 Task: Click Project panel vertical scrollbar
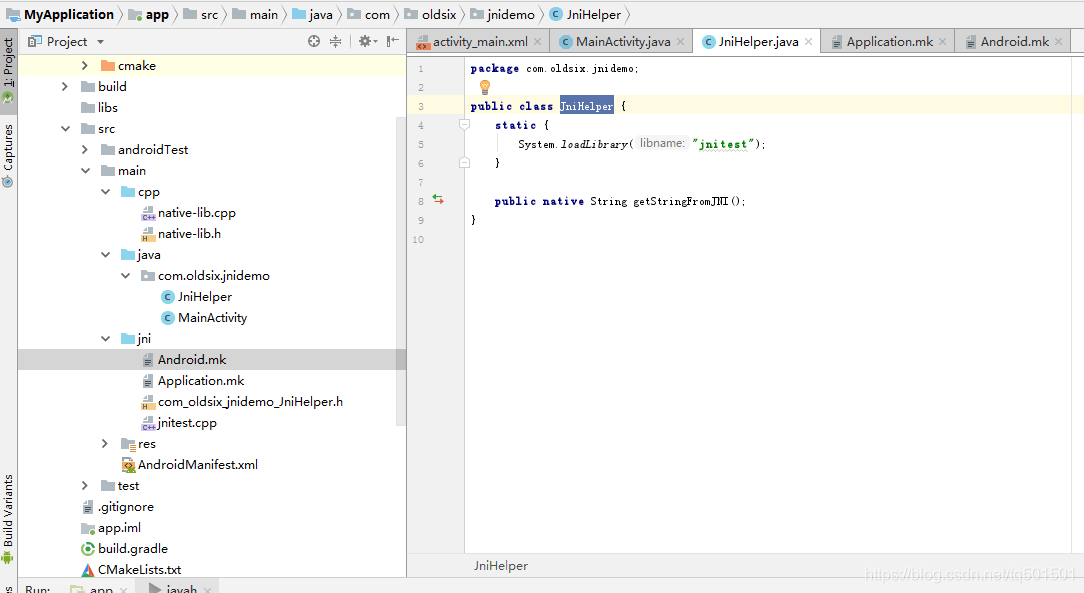pyautogui.click(x=400, y=270)
